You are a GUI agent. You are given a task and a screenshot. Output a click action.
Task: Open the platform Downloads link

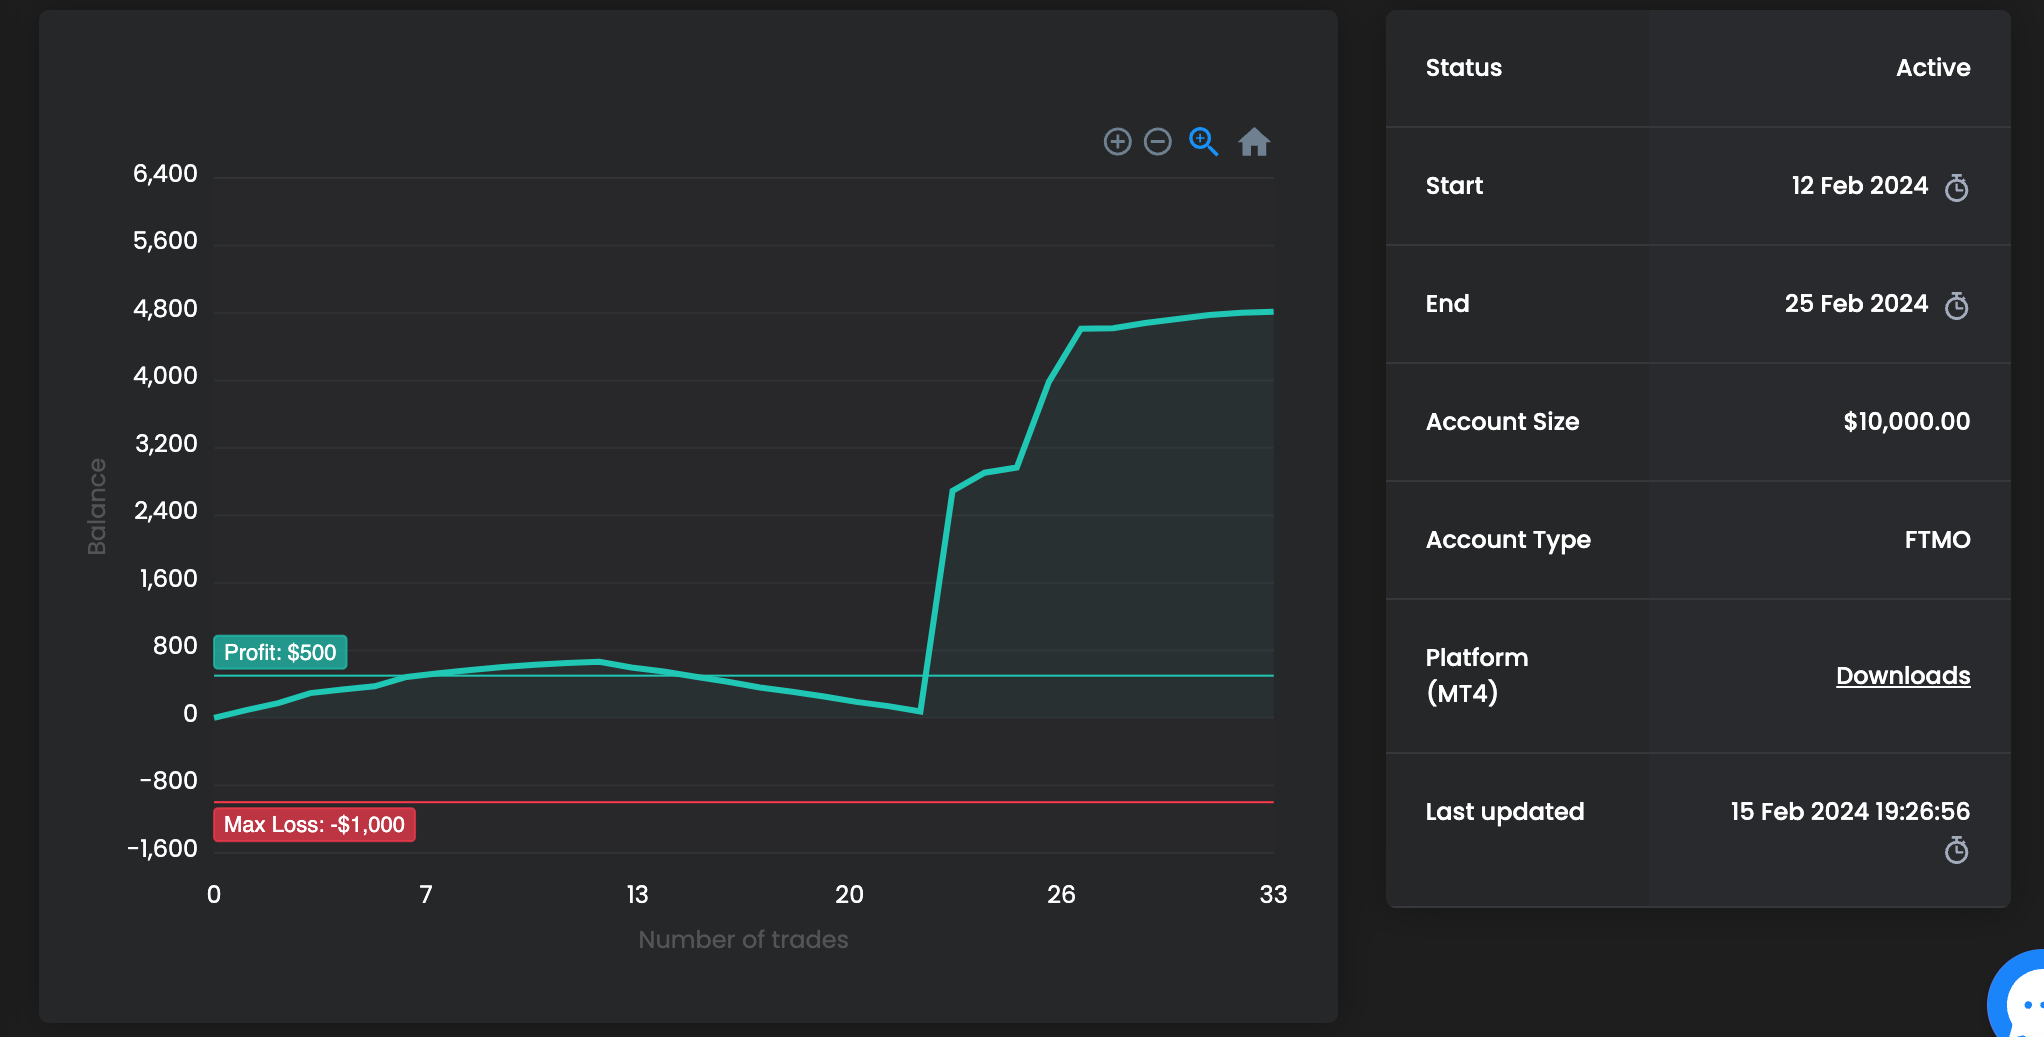[x=1902, y=676]
